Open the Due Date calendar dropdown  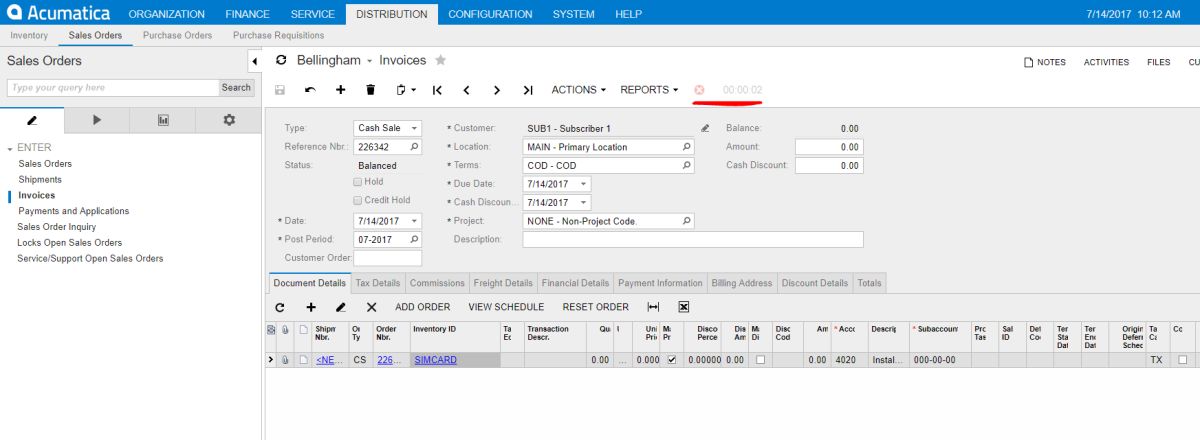click(584, 184)
